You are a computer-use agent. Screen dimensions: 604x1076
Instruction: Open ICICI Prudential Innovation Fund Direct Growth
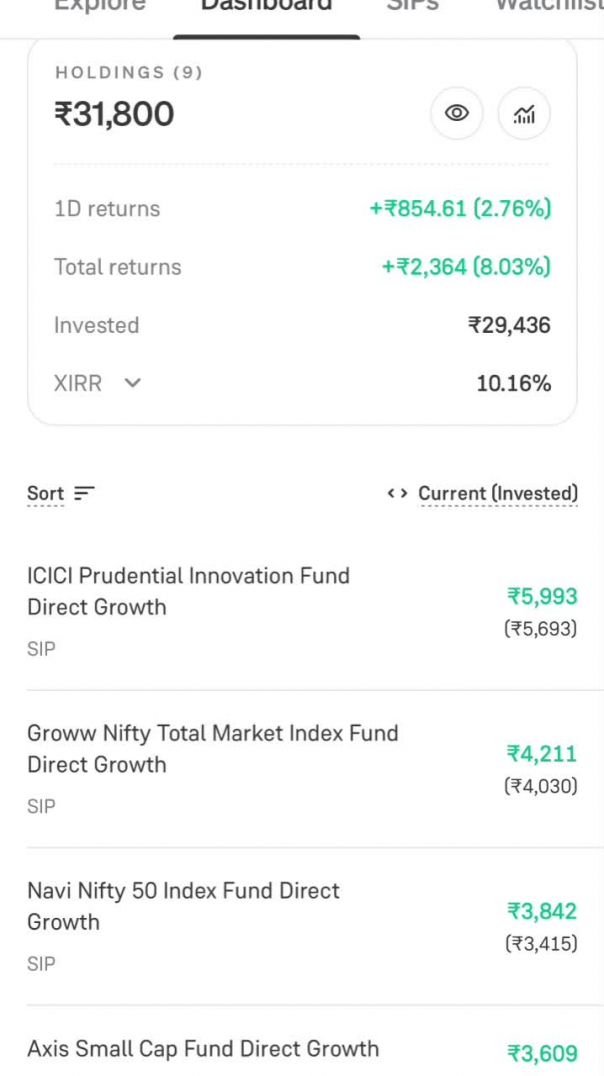click(188, 592)
